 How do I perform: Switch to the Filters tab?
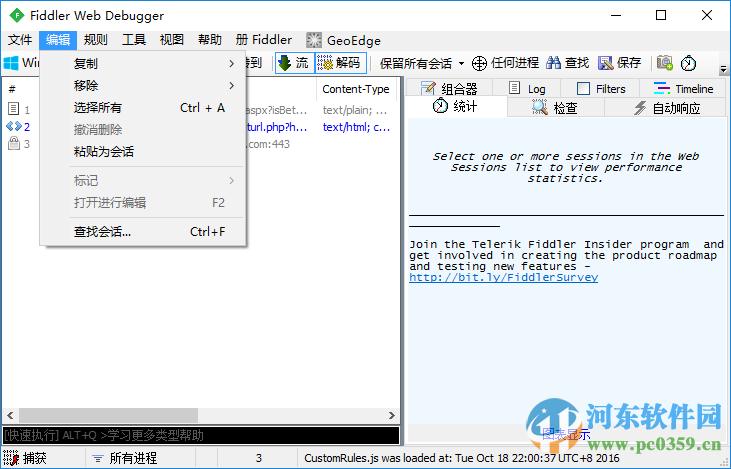click(600, 89)
